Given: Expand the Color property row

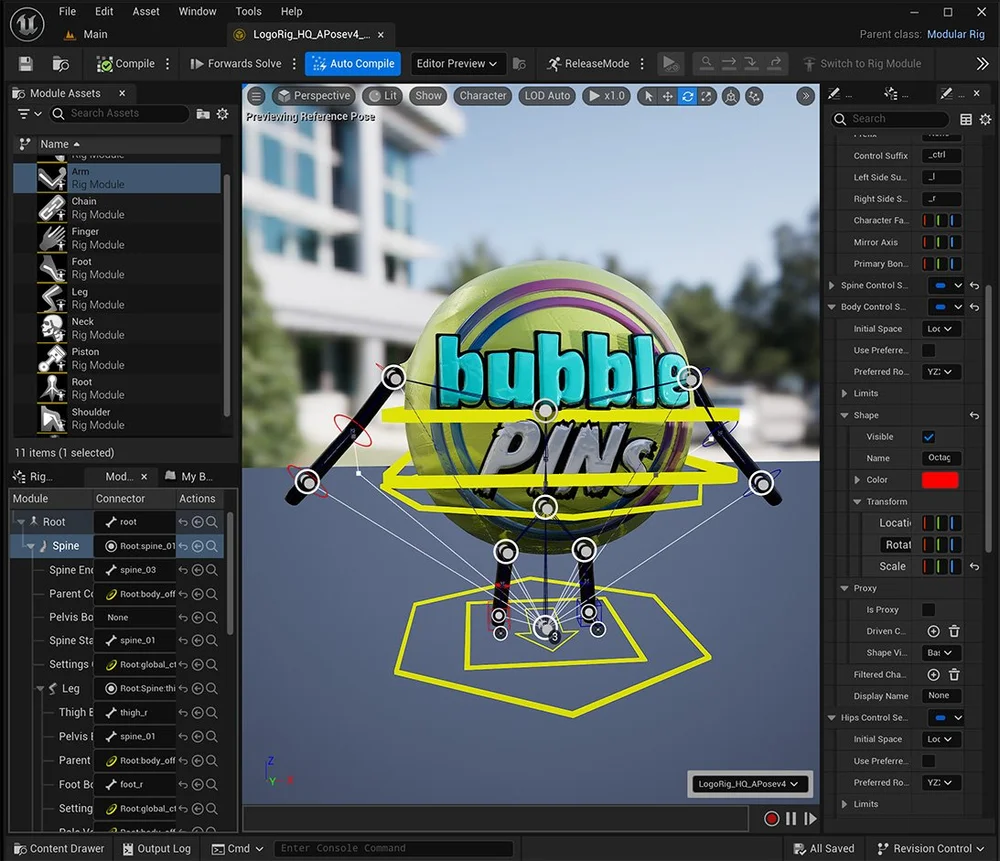Looking at the screenshot, I should [x=857, y=480].
